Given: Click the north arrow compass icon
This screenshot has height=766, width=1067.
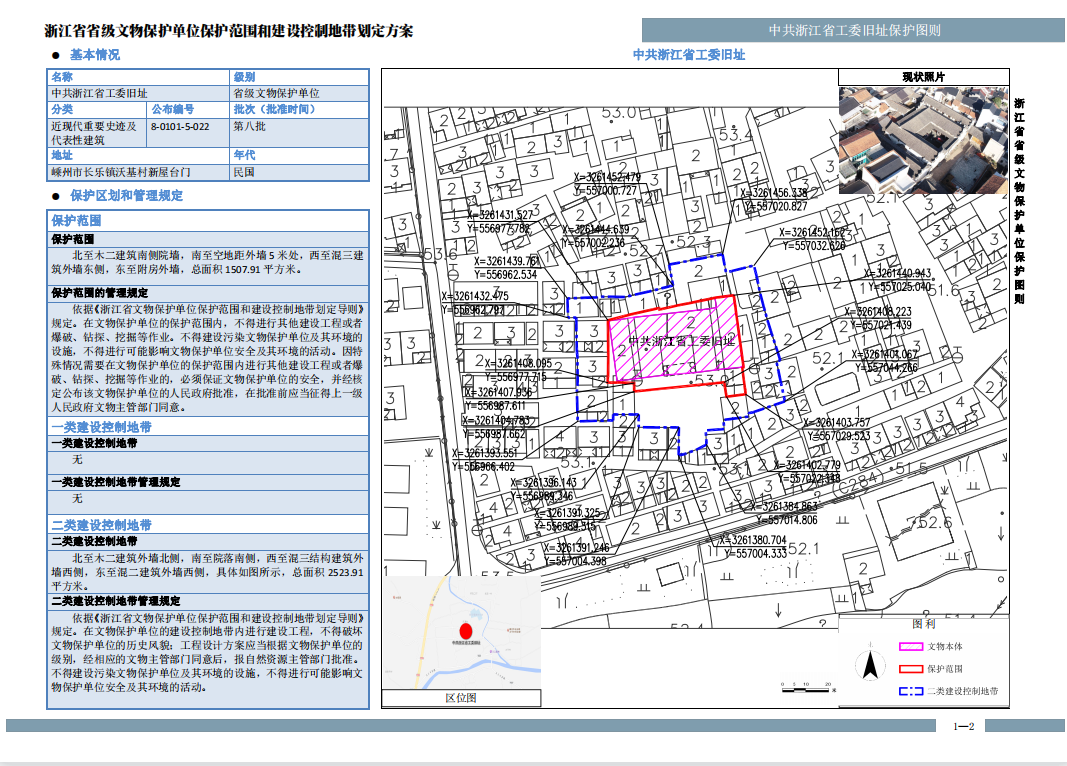Looking at the screenshot, I should (x=870, y=664).
